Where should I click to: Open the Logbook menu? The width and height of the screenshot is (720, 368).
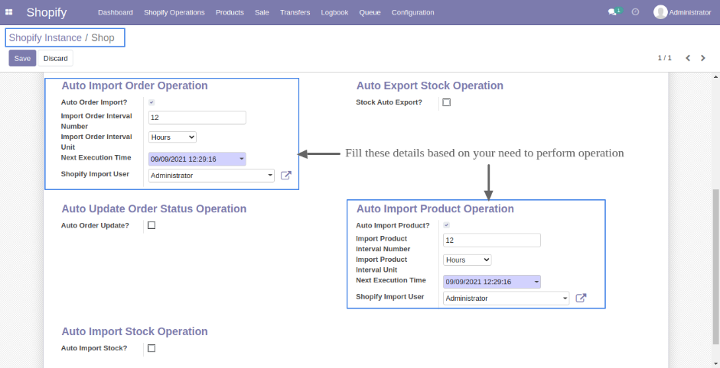(x=334, y=12)
